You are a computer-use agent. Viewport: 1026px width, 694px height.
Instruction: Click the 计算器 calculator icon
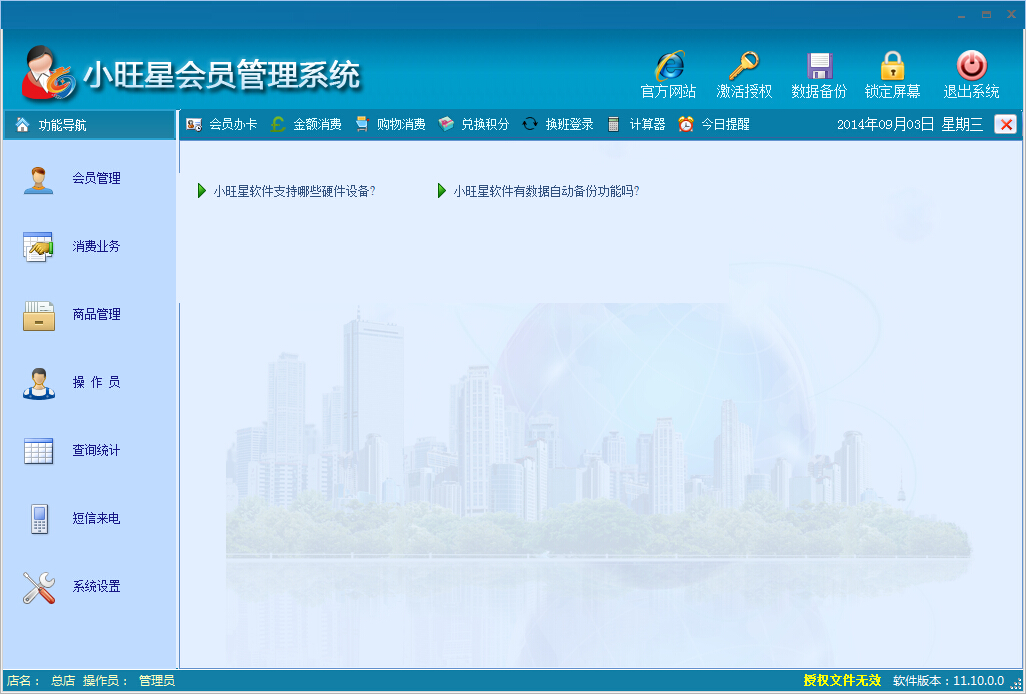tap(614, 124)
